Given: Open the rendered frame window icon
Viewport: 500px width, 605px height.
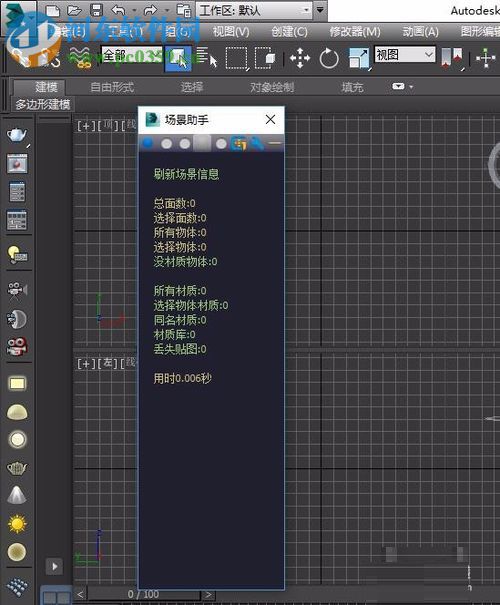Looking at the screenshot, I should (x=17, y=164).
